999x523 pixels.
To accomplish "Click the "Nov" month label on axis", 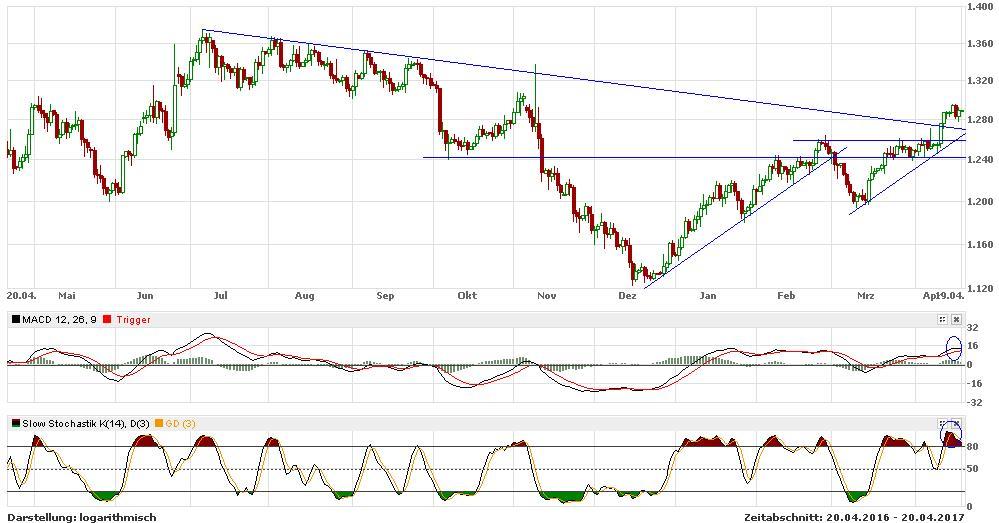I will [546, 296].
